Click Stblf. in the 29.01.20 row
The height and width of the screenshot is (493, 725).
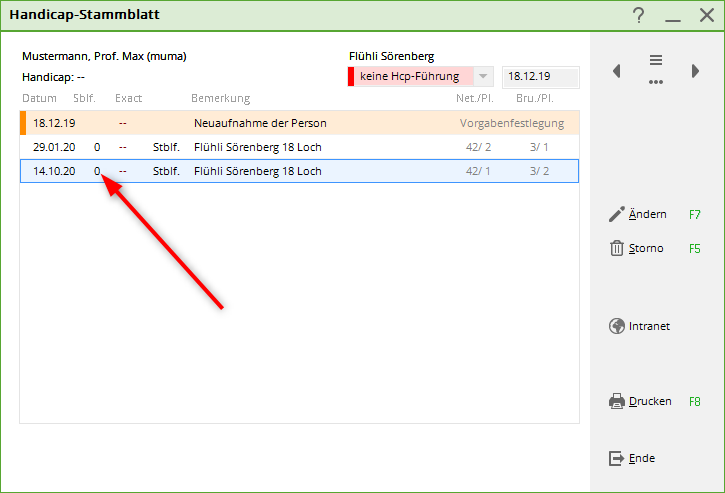[166, 147]
